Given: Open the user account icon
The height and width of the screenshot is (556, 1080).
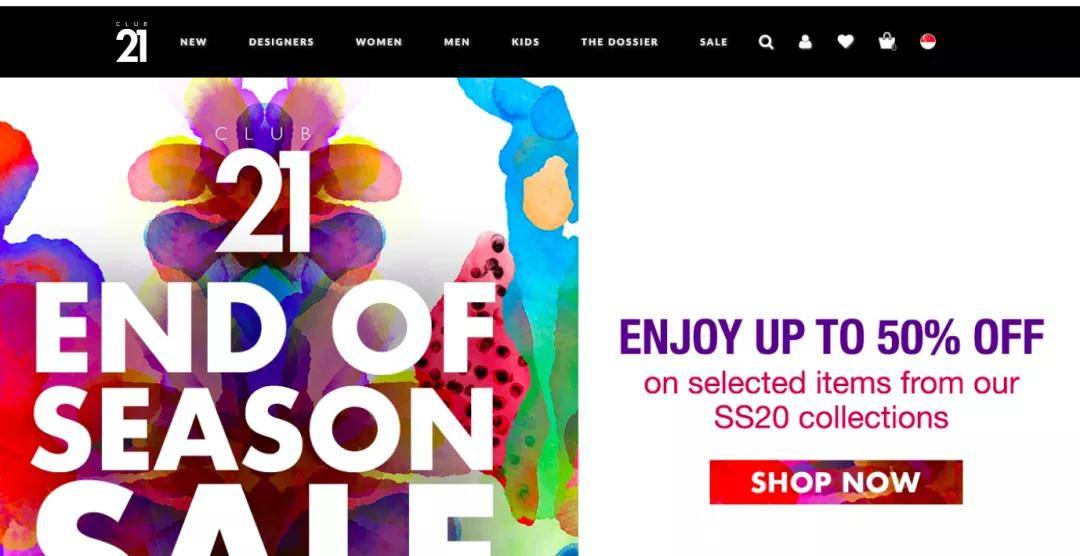Looking at the screenshot, I should 805,42.
